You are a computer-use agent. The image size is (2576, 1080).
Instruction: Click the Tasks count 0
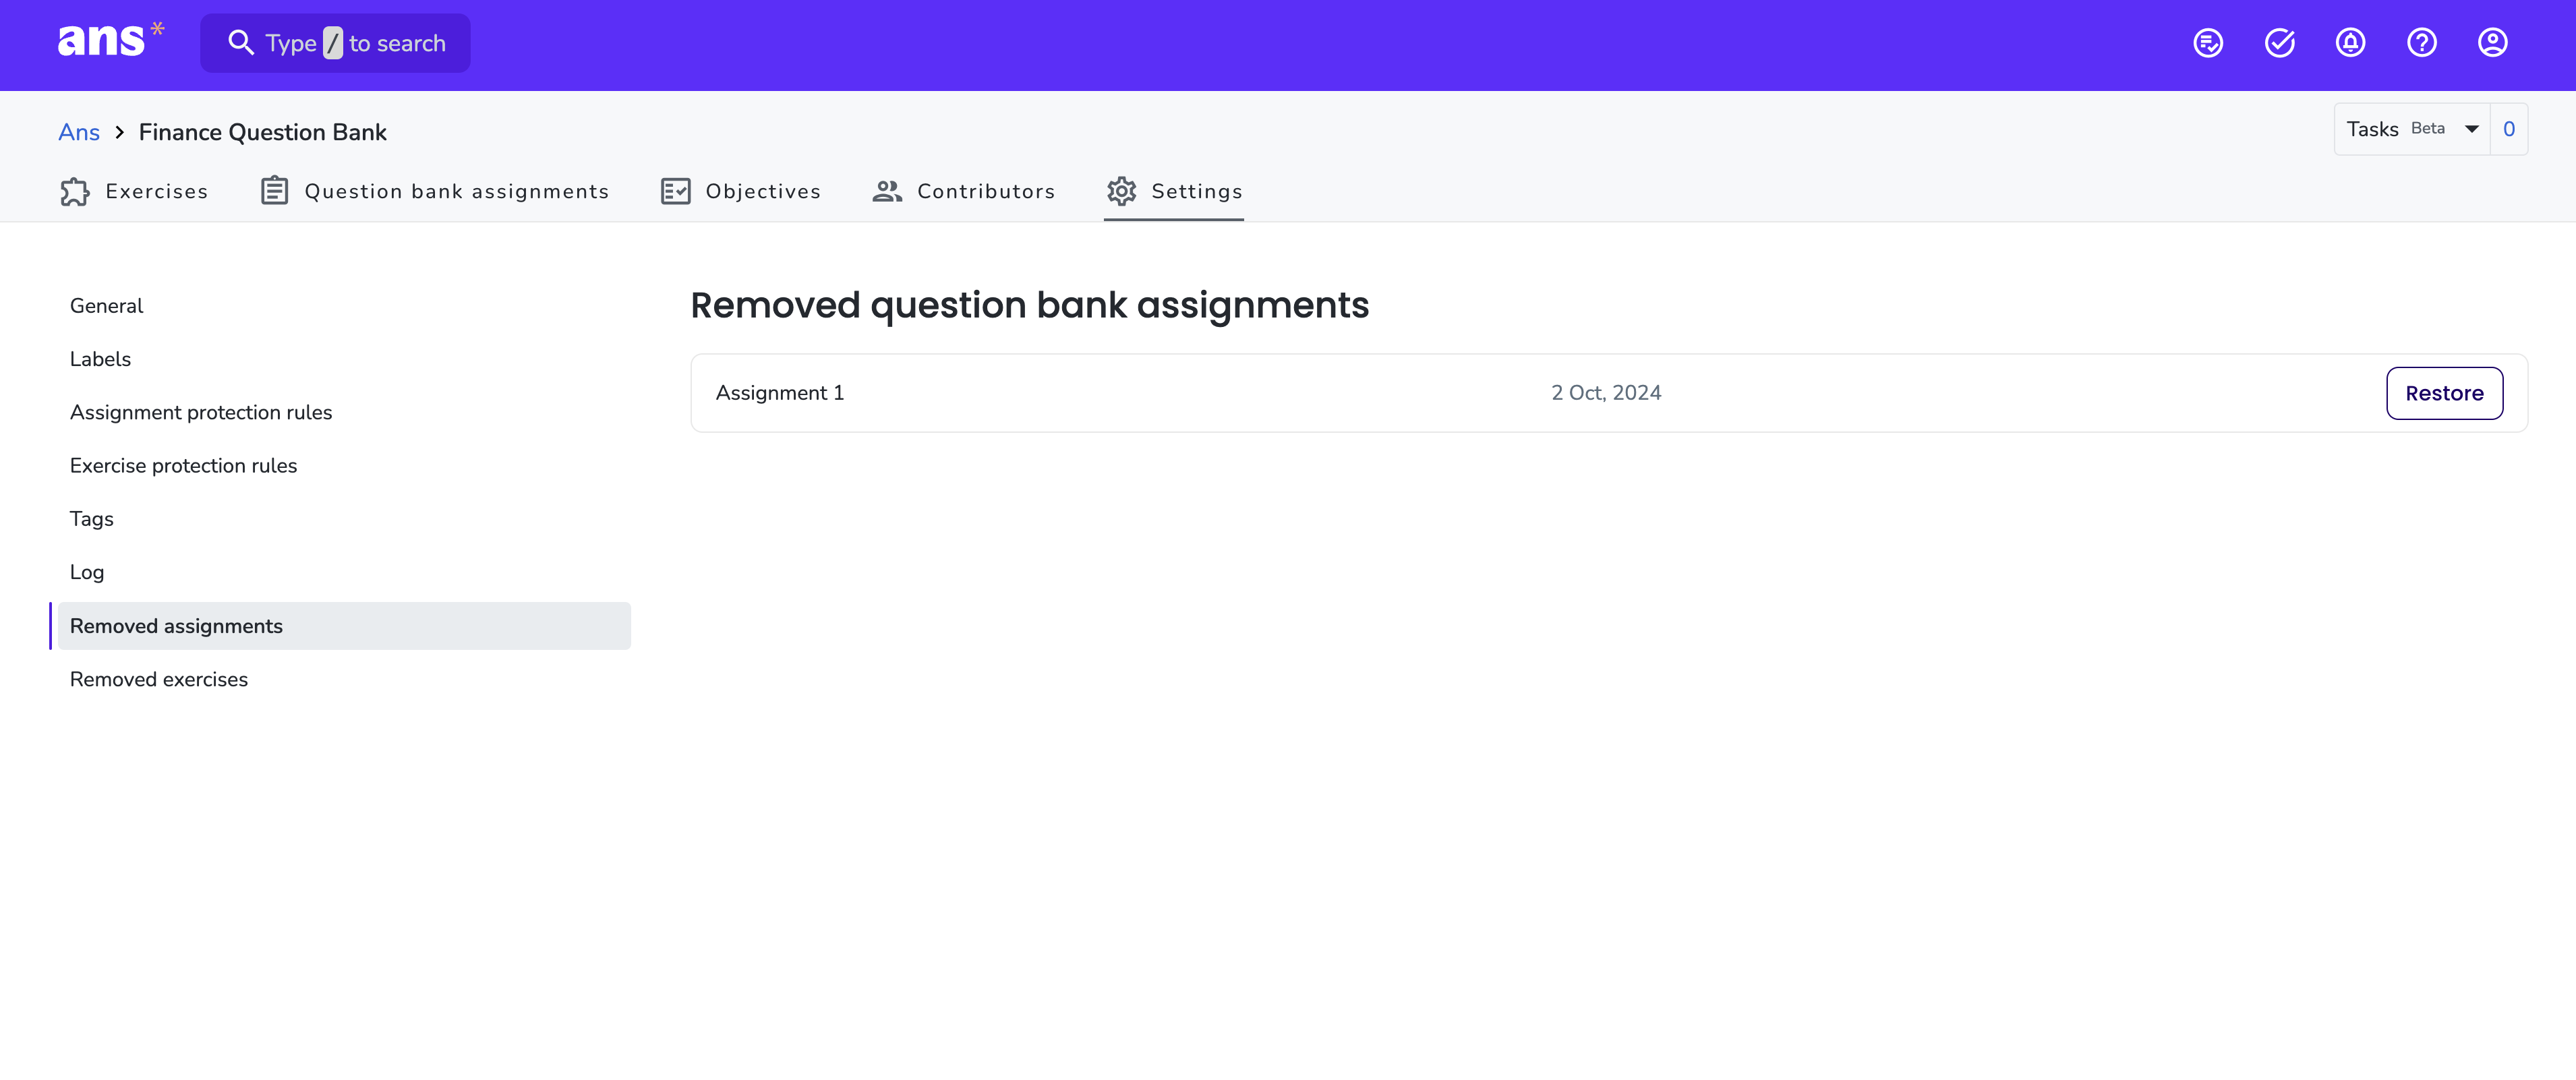click(x=2508, y=129)
